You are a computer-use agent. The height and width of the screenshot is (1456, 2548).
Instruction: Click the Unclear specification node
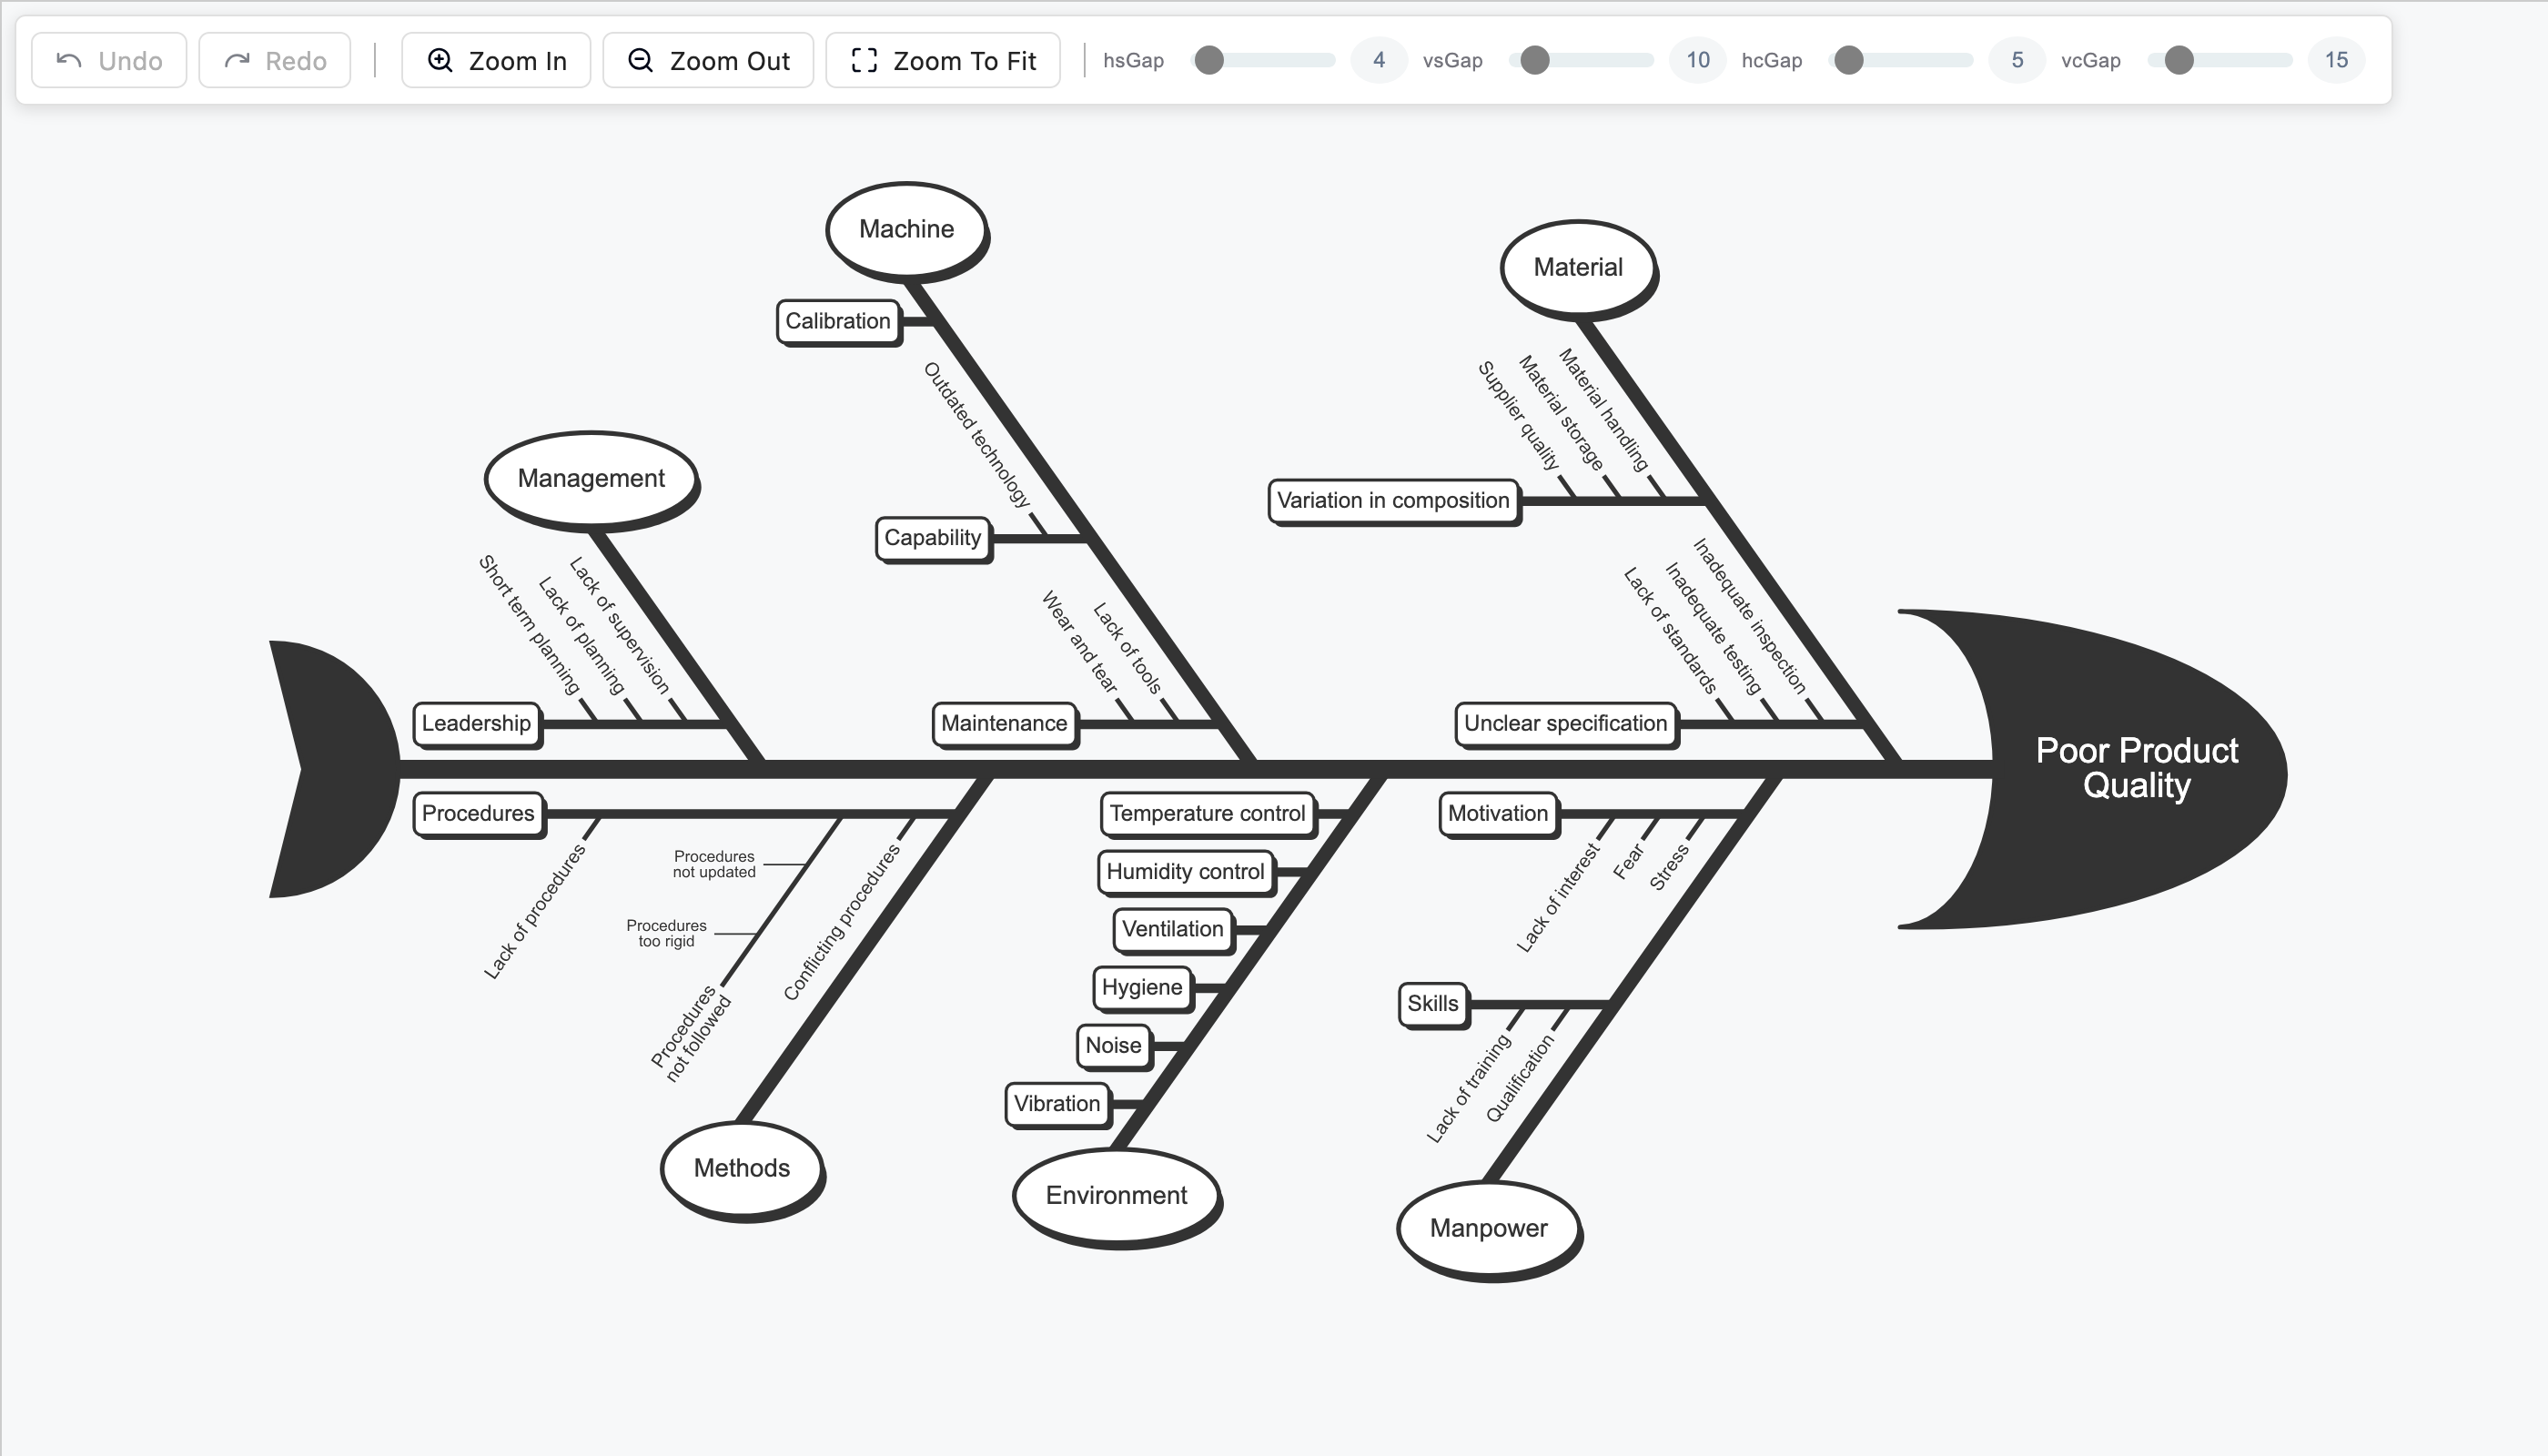coord(1565,723)
